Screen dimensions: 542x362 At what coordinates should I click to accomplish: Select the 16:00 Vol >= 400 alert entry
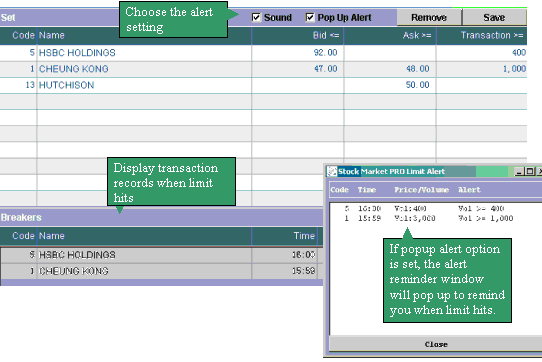tap(424, 208)
